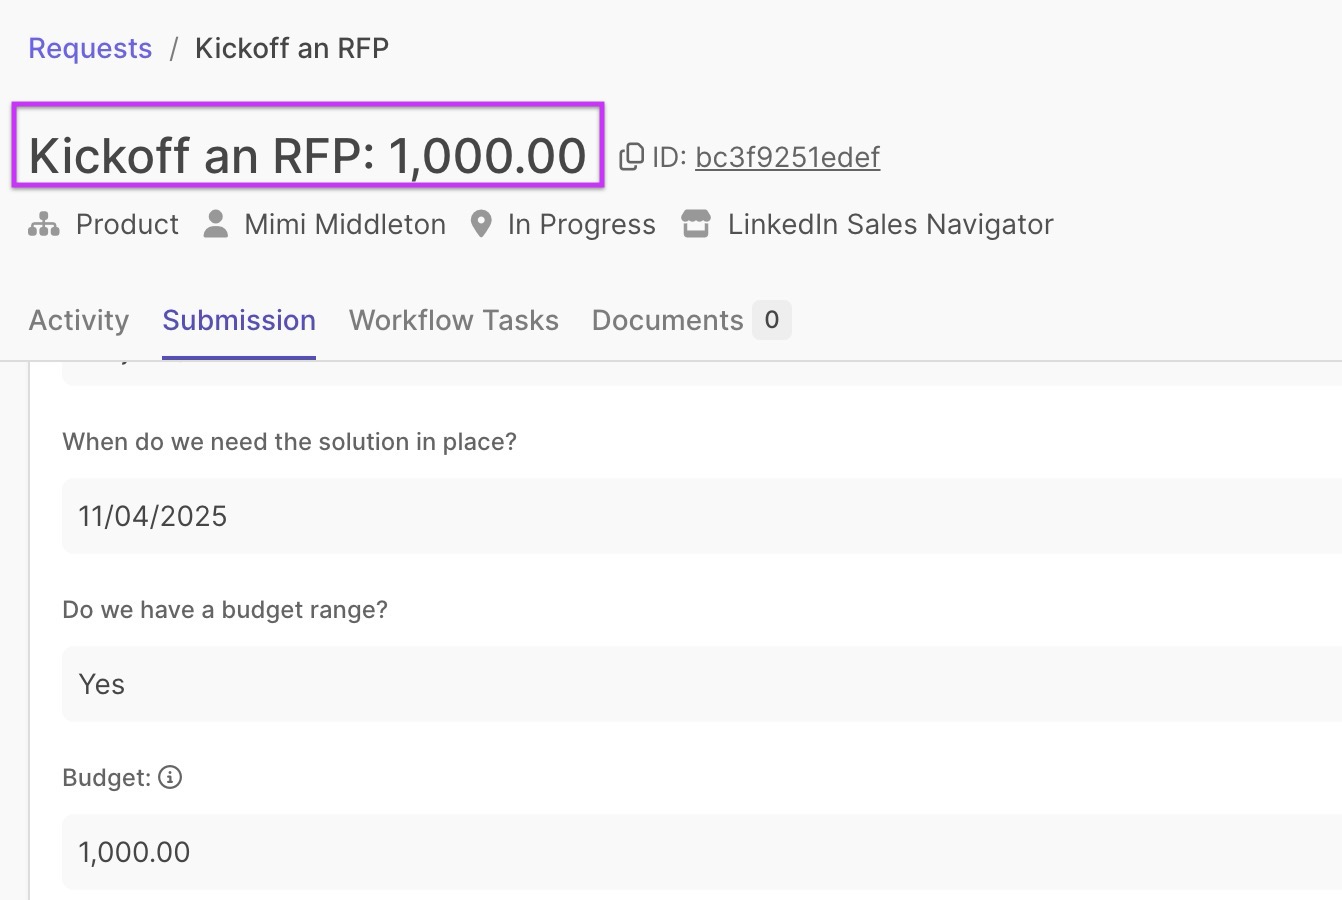Click the Requests breadcrumb link

click(90, 48)
